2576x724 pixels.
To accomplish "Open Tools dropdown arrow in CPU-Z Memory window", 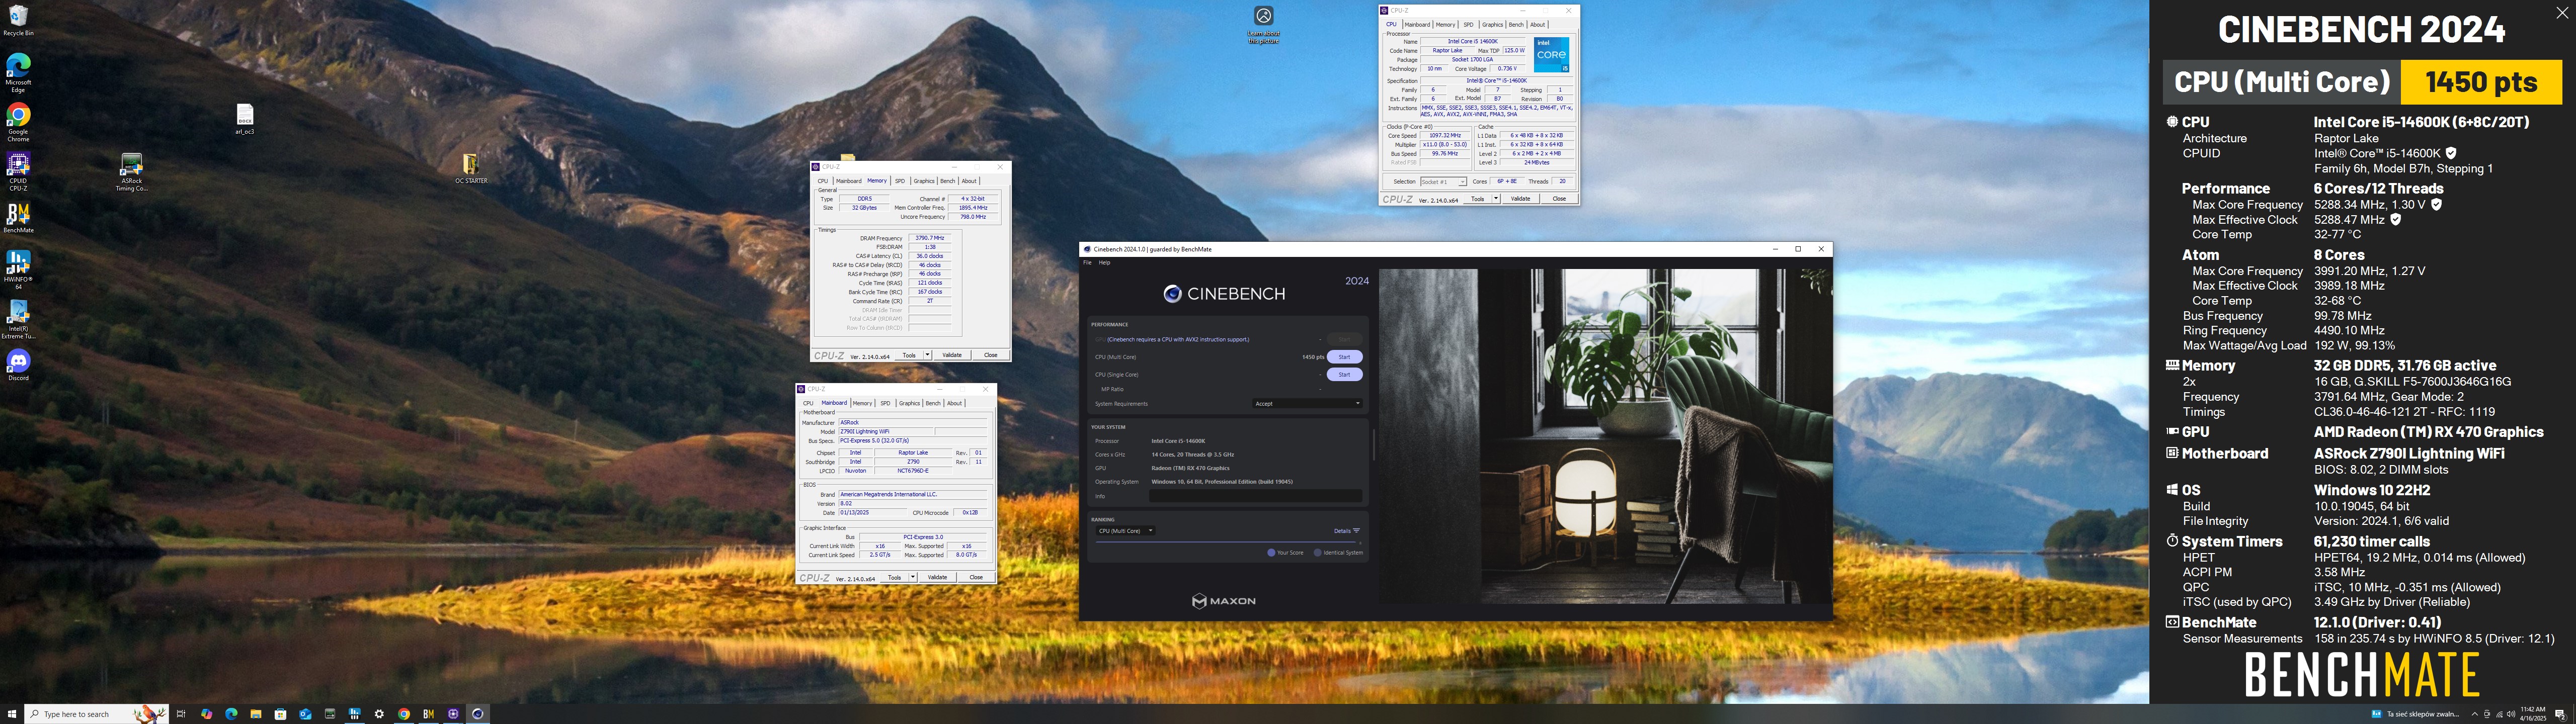I will tap(928, 355).
